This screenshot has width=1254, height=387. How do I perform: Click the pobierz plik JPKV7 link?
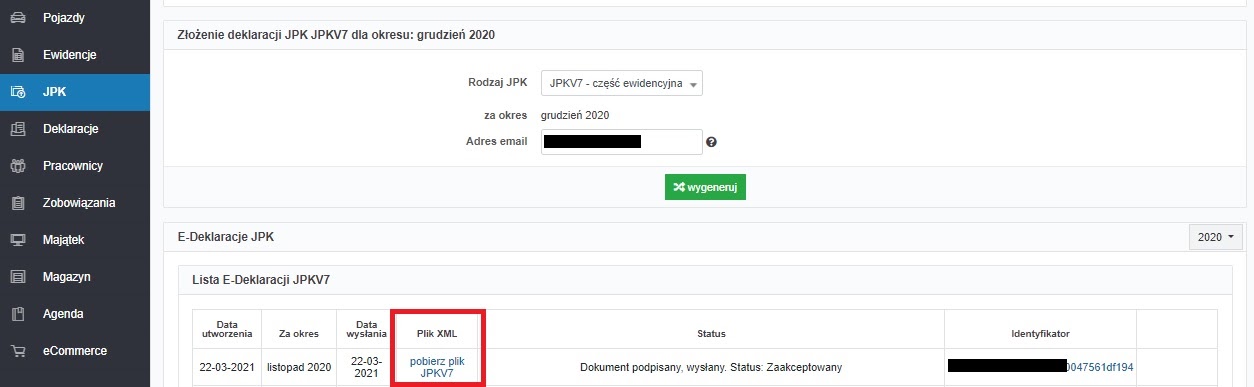click(x=437, y=367)
